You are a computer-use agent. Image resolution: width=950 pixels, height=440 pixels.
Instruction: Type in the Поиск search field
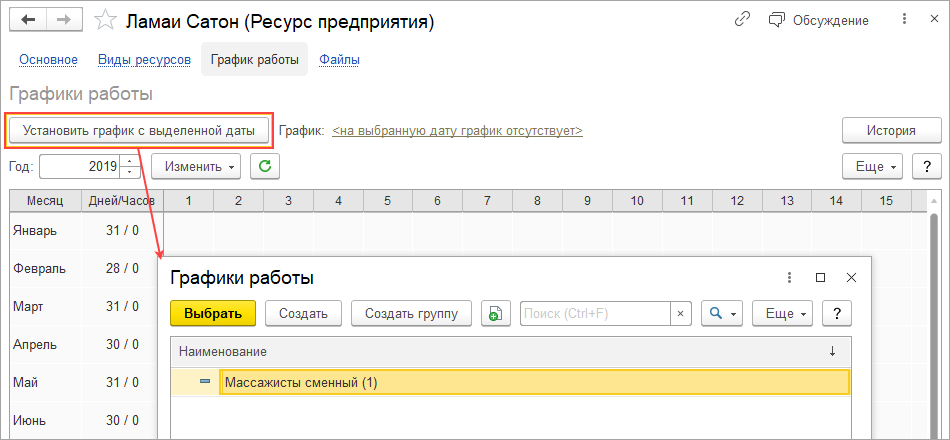tap(594, 313)
